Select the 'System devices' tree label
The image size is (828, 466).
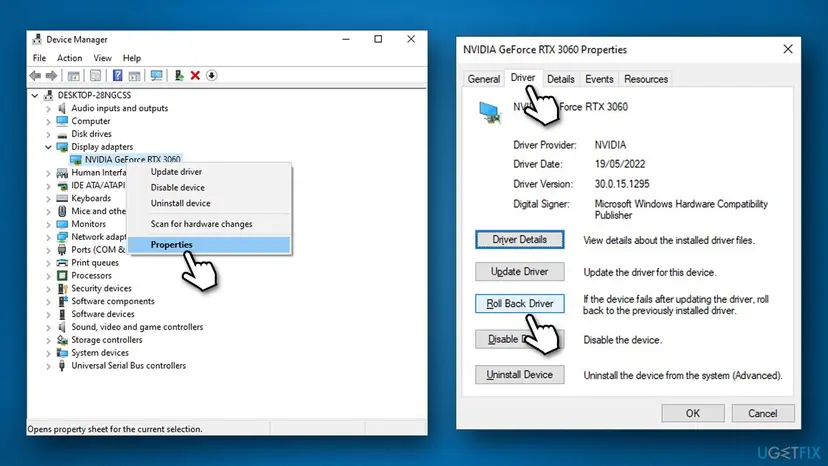100,353
